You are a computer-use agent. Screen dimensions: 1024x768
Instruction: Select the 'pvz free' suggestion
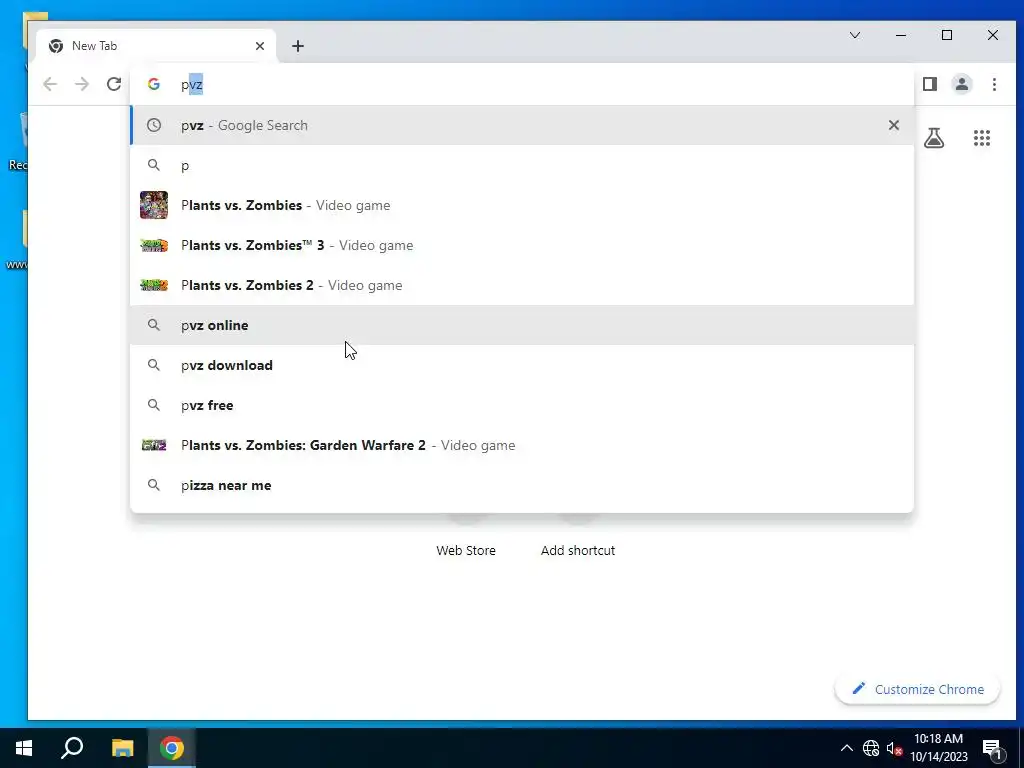pos(521,406)
